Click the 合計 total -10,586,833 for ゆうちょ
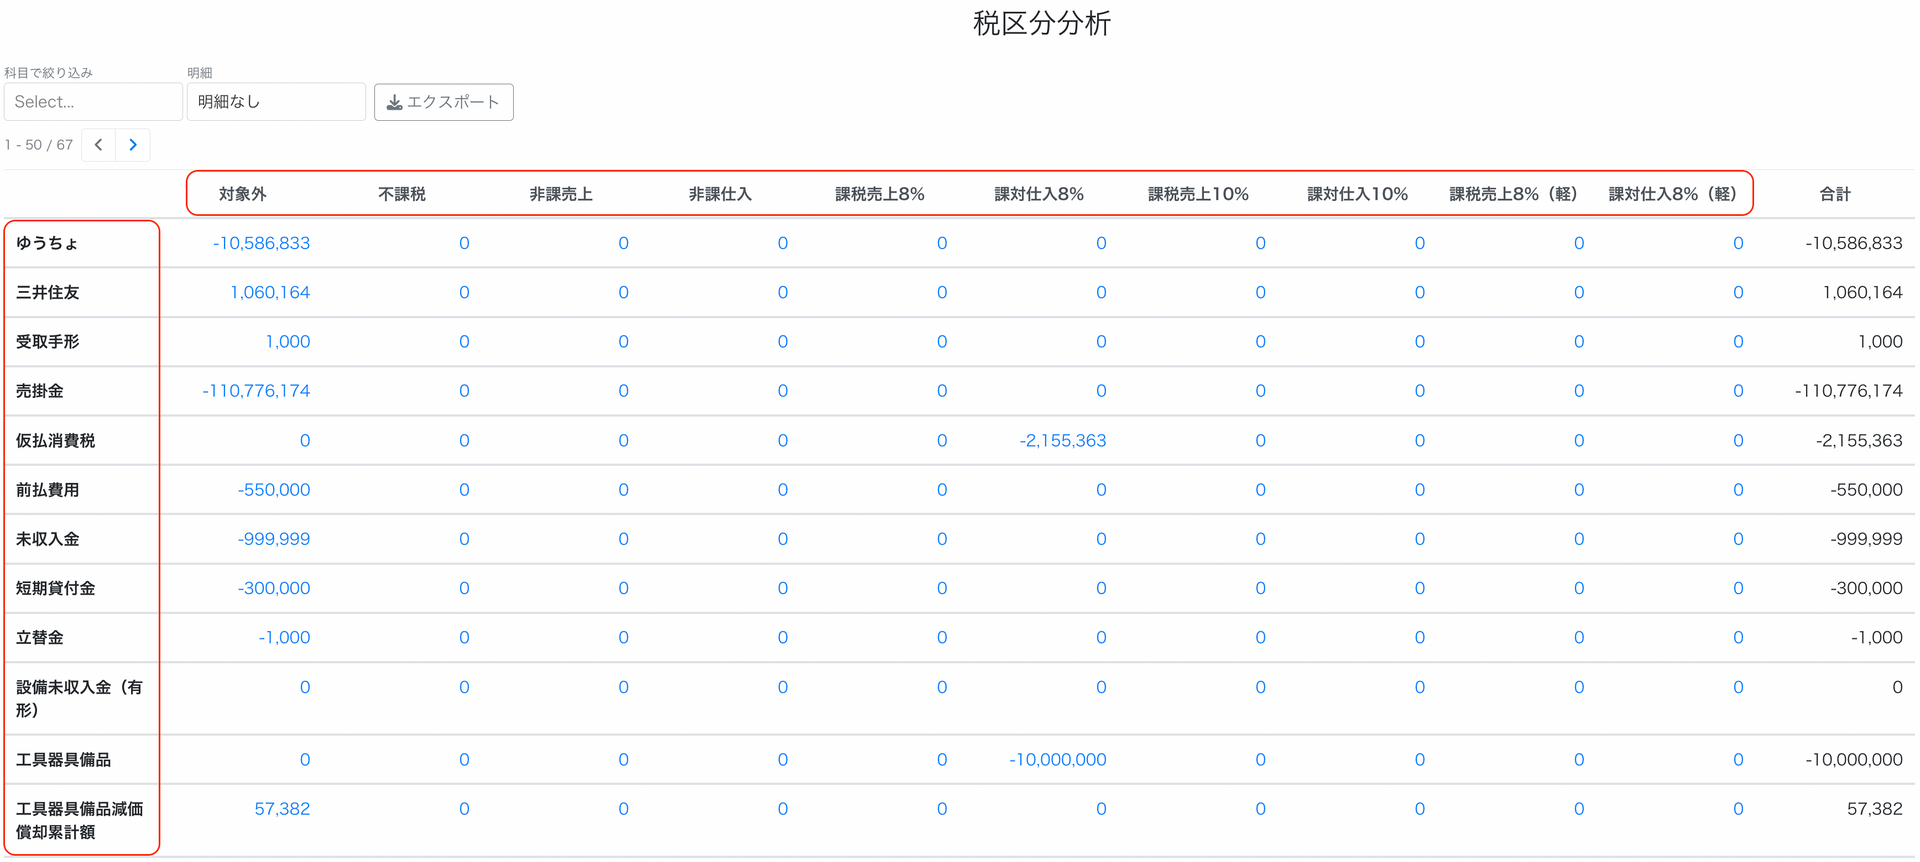This screenshot has height=862, width=1920. [1853, 243]
